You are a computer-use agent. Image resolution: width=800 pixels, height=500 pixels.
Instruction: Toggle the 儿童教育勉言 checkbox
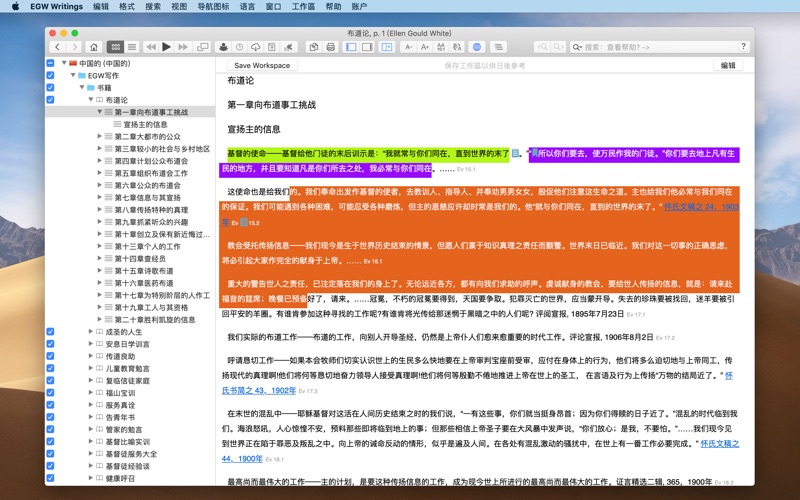(x=50, y=368)
